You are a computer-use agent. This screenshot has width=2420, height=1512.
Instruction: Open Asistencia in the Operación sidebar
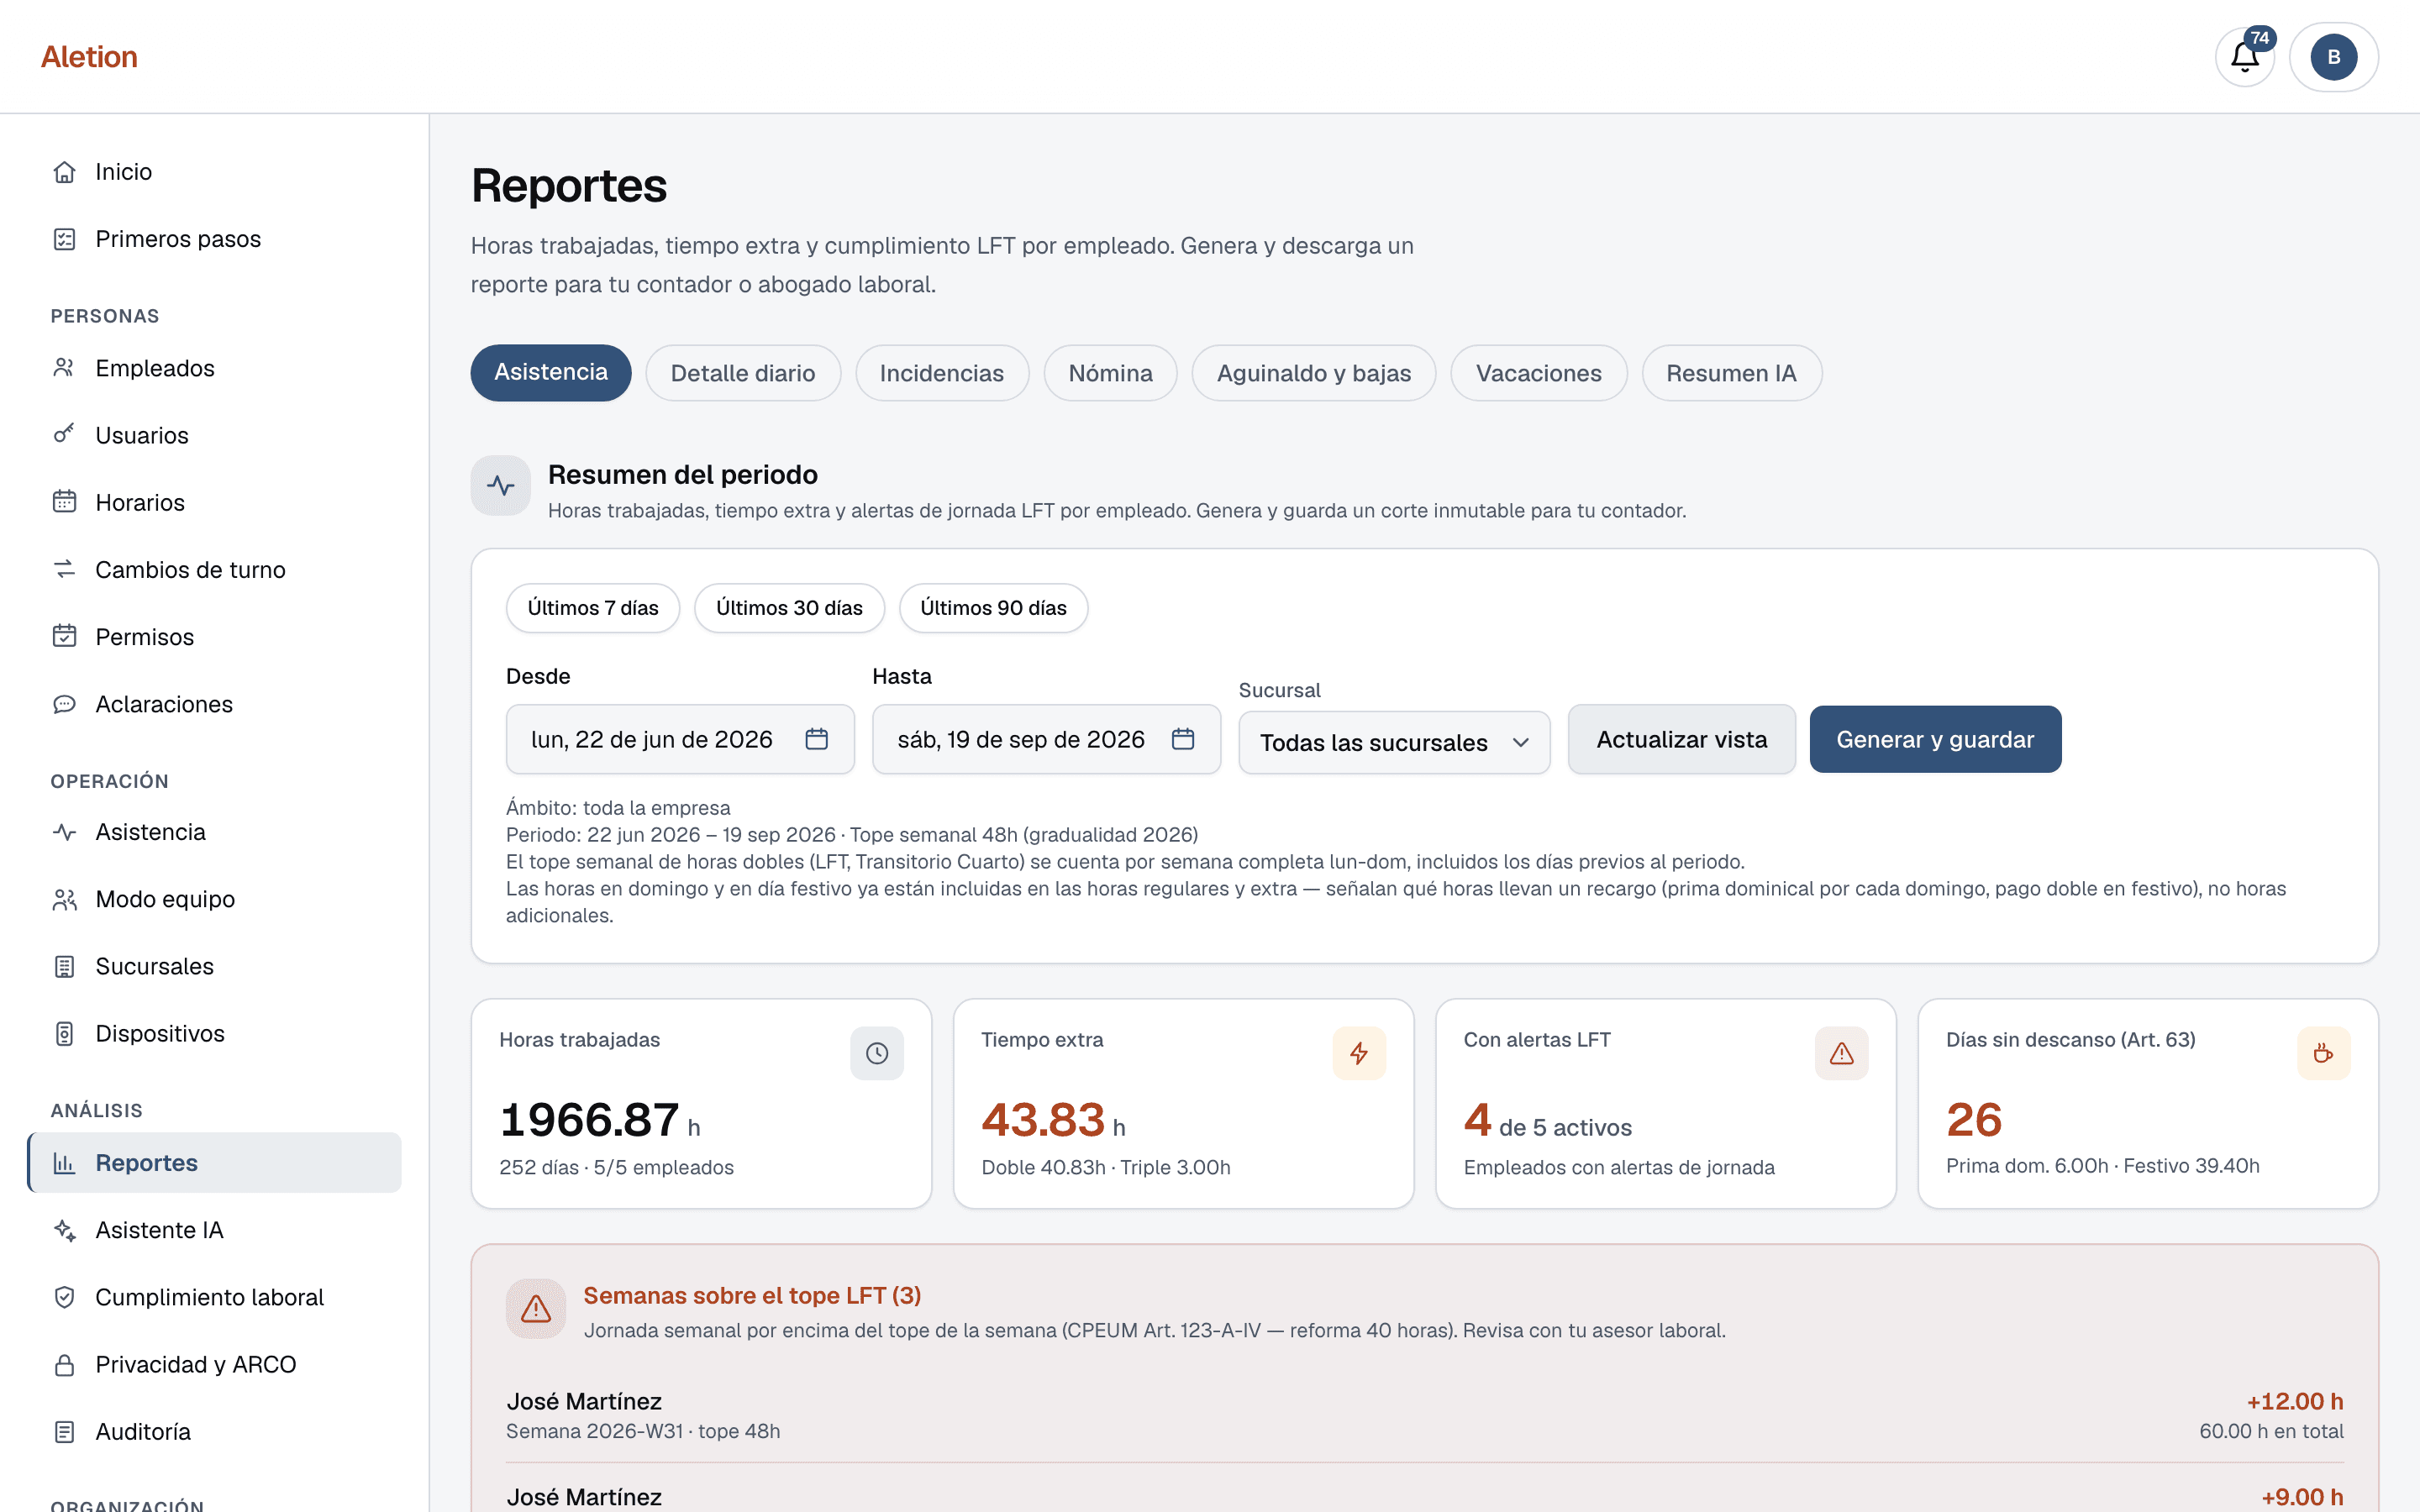pyautogui.click(x=214, y=832)
